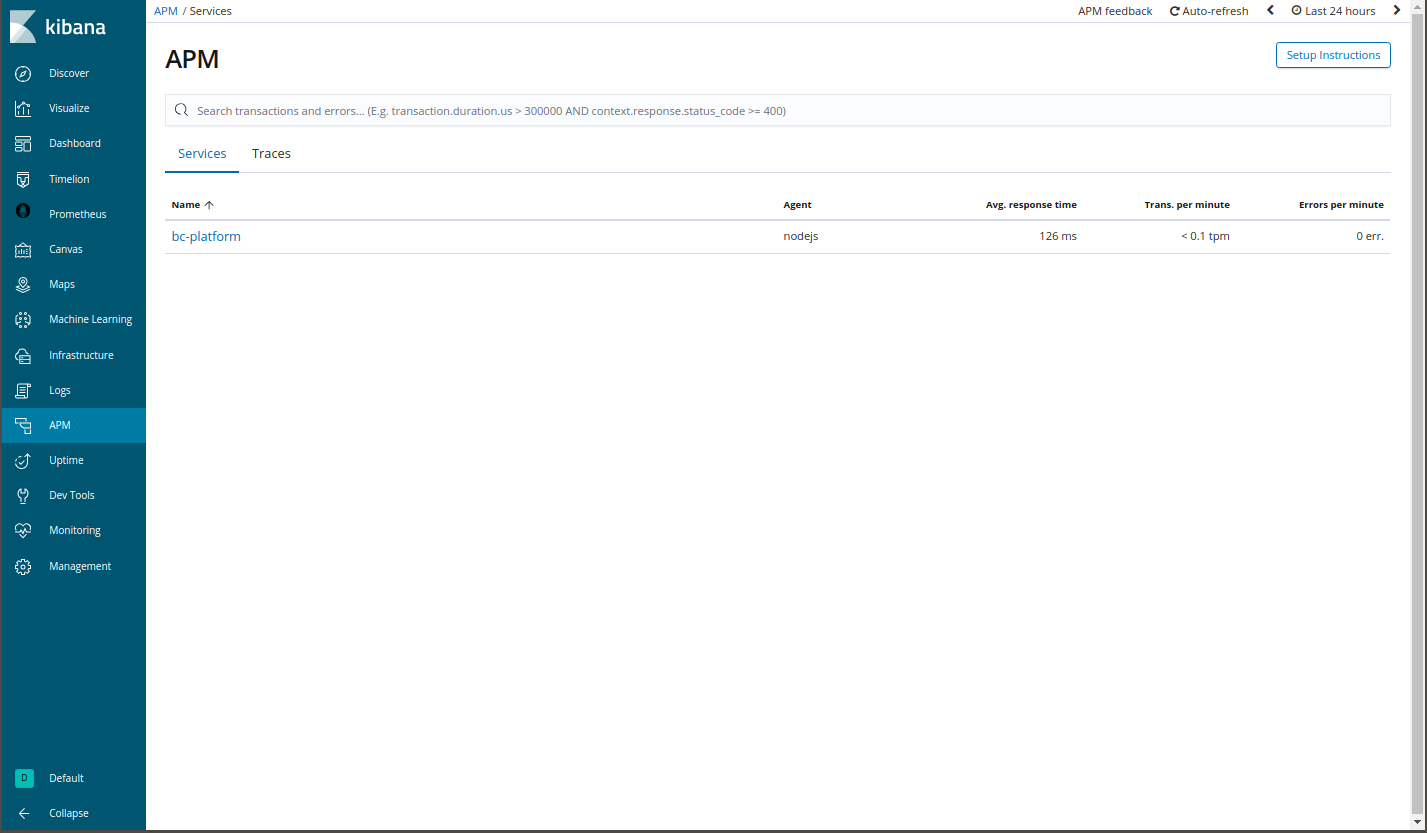Screen dimensions: 1427x833
Task: Open Discover compass icon
Action: (x=24, y=73)
